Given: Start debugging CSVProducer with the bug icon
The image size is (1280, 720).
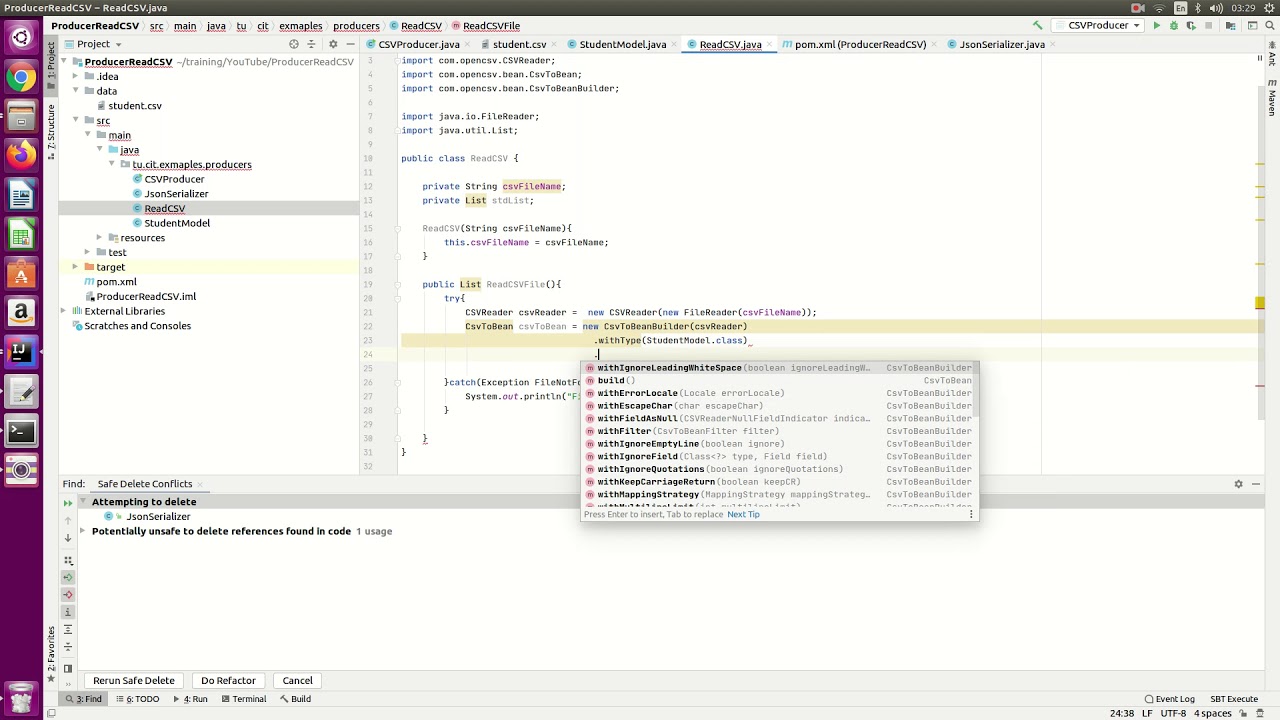Looking at the screenshot, I should coord(1174,26).
